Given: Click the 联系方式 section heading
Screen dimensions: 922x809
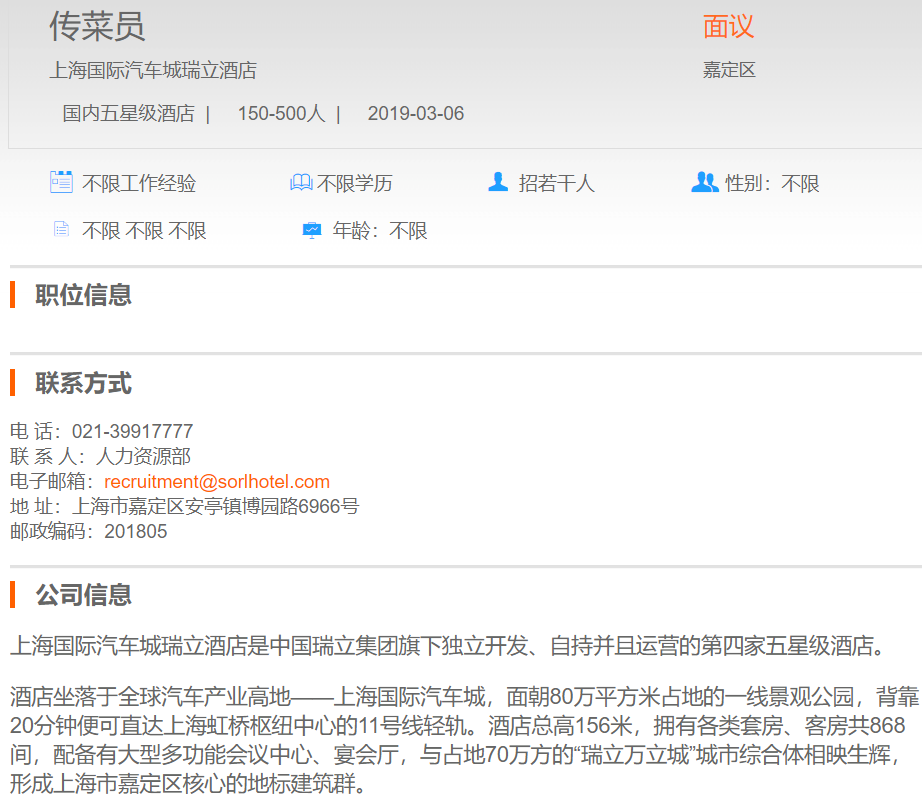Looking at the screenshot, I should tap(84, 383).
